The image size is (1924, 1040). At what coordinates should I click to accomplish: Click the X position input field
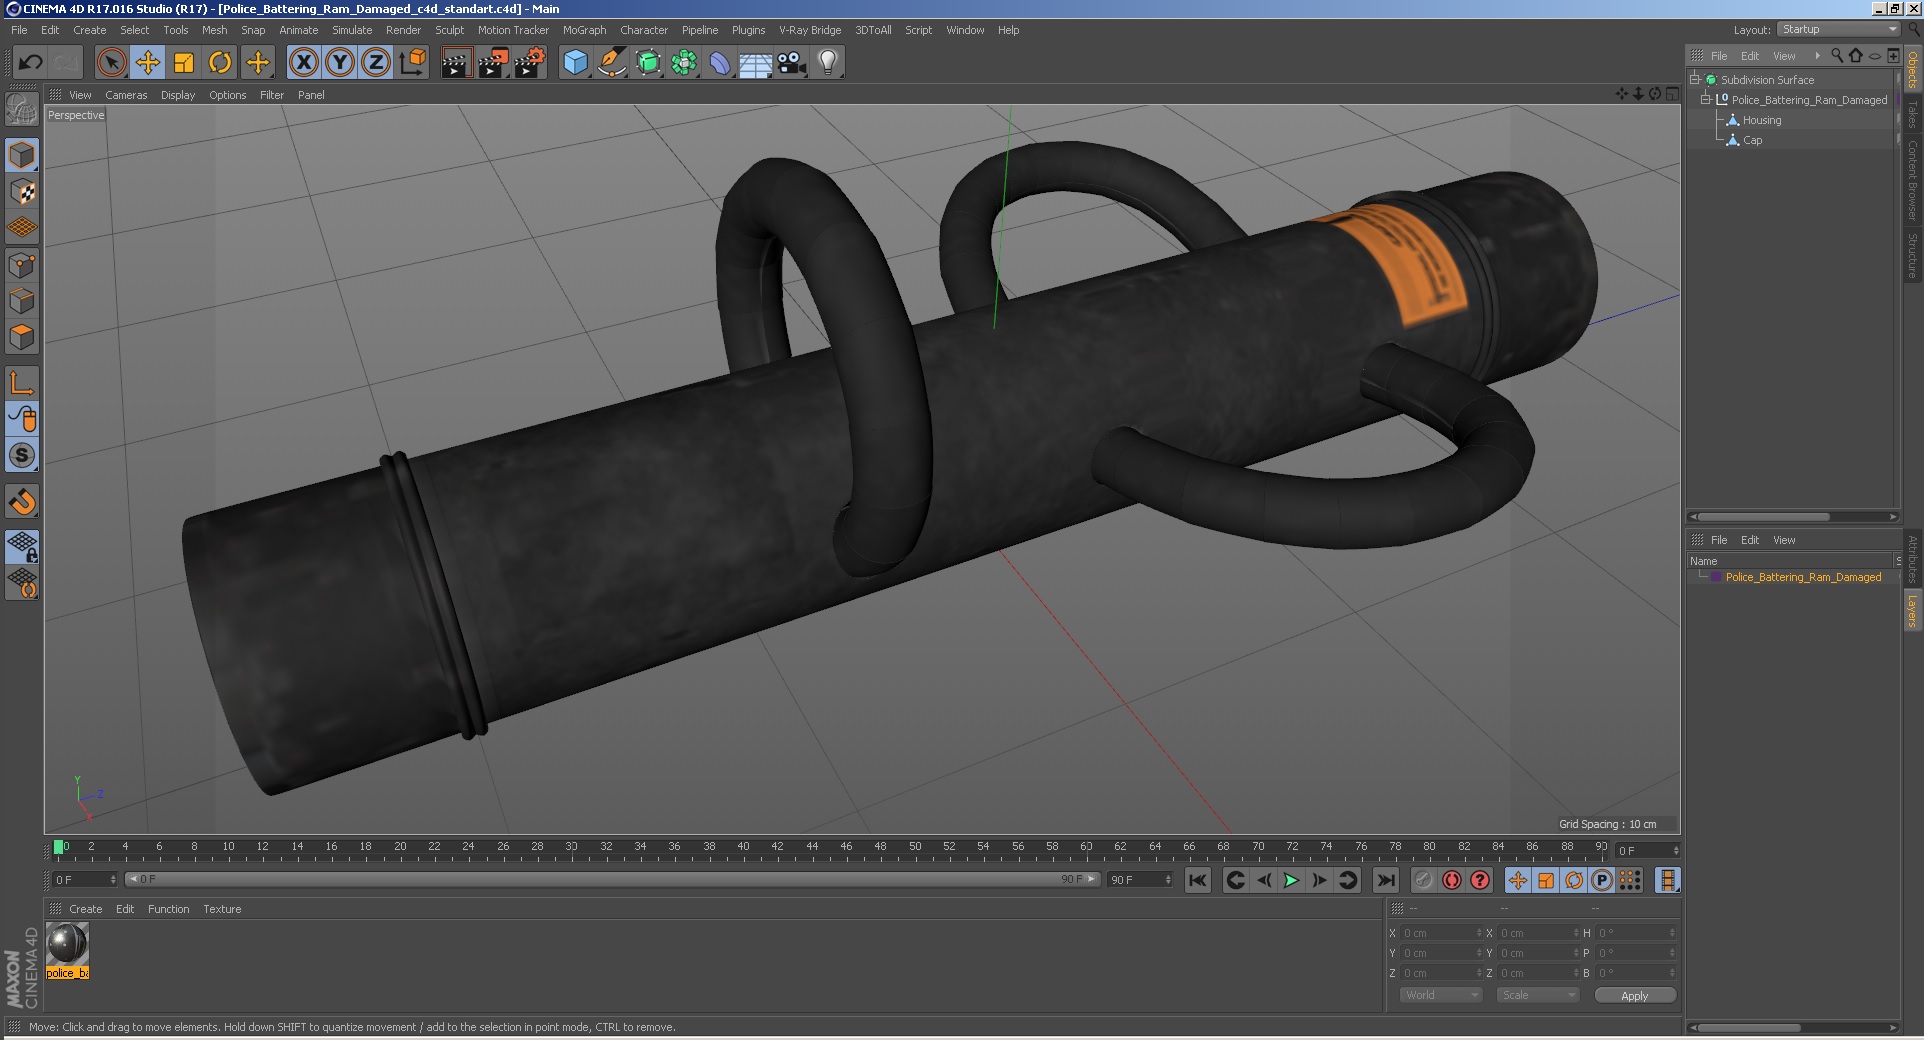(x=1440, y=933)
